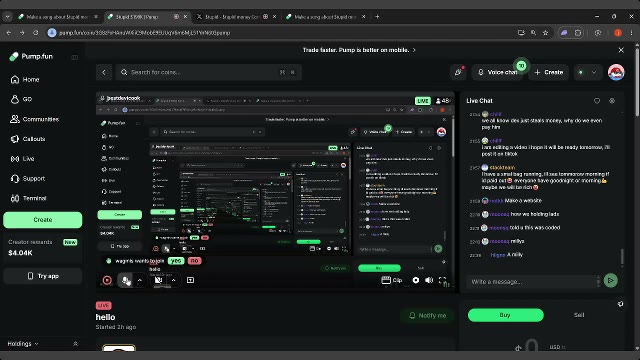
Task: Collapse the sidebar using the panel icon
Action: click(75, 57)
